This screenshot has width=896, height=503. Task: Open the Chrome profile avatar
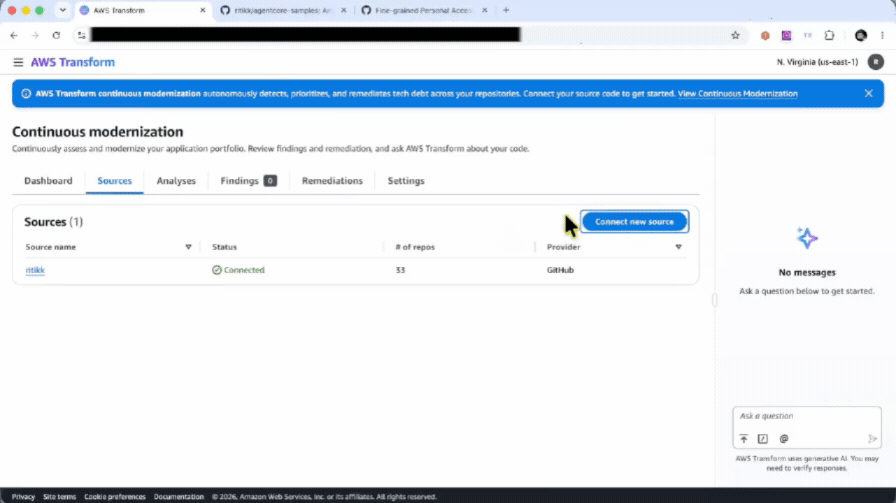pos(861,35)
